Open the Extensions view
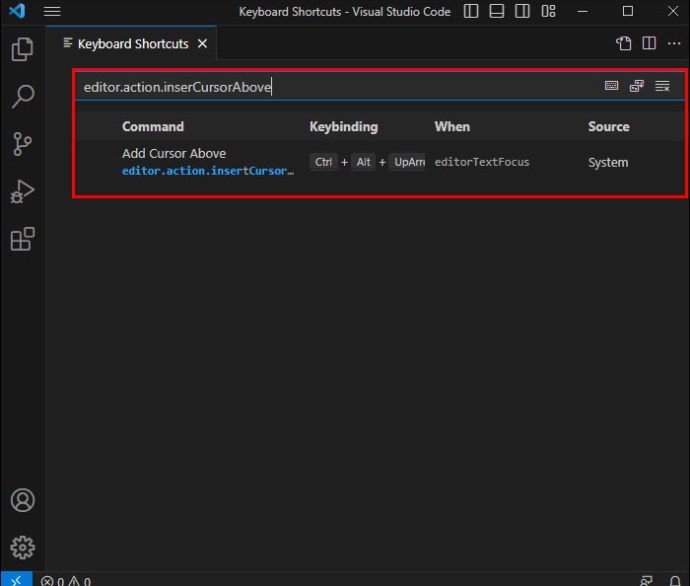The image size is (690, 586). 22,239
